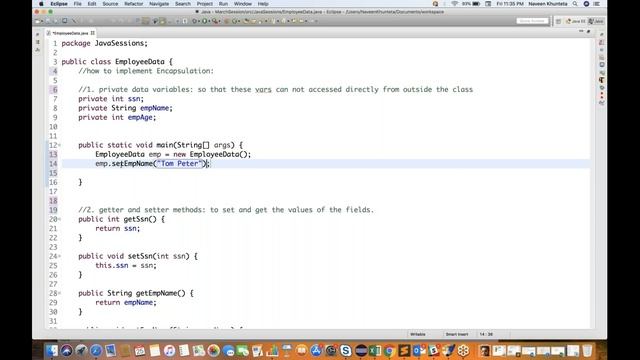This screenshot has height=360, width=640.
Task: Open the Navigate menu
Action: tap(159, 4)
